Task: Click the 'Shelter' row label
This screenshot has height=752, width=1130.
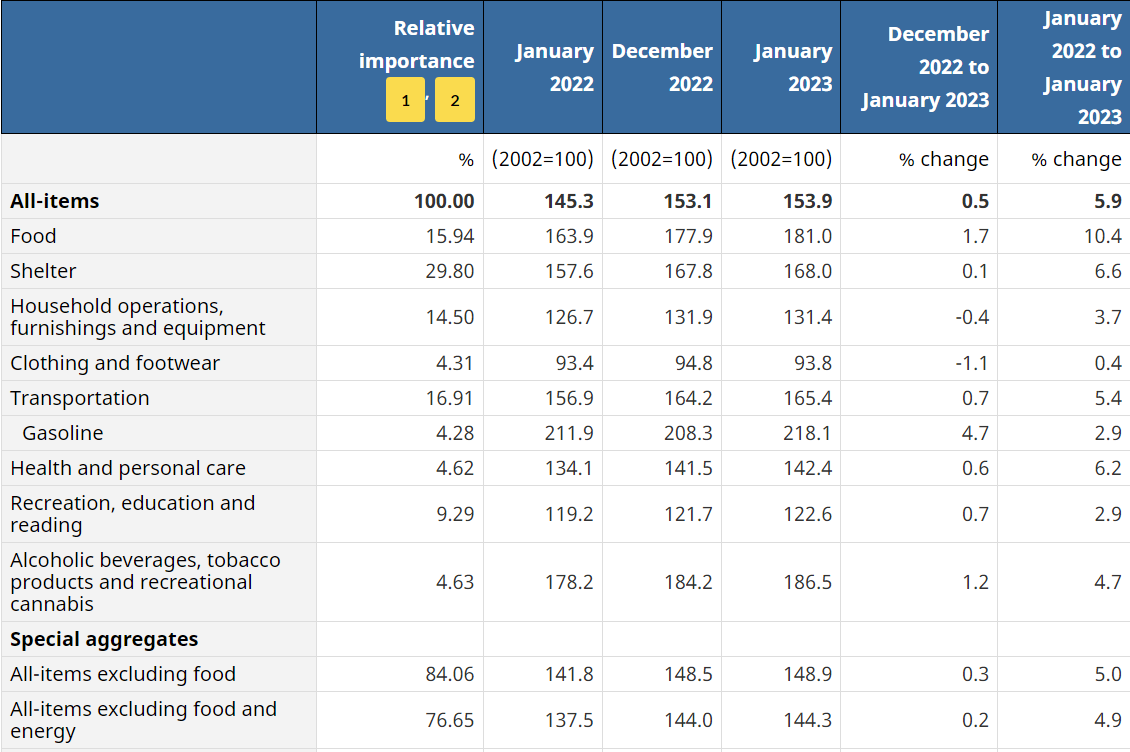Action: [x=43, y=271]
